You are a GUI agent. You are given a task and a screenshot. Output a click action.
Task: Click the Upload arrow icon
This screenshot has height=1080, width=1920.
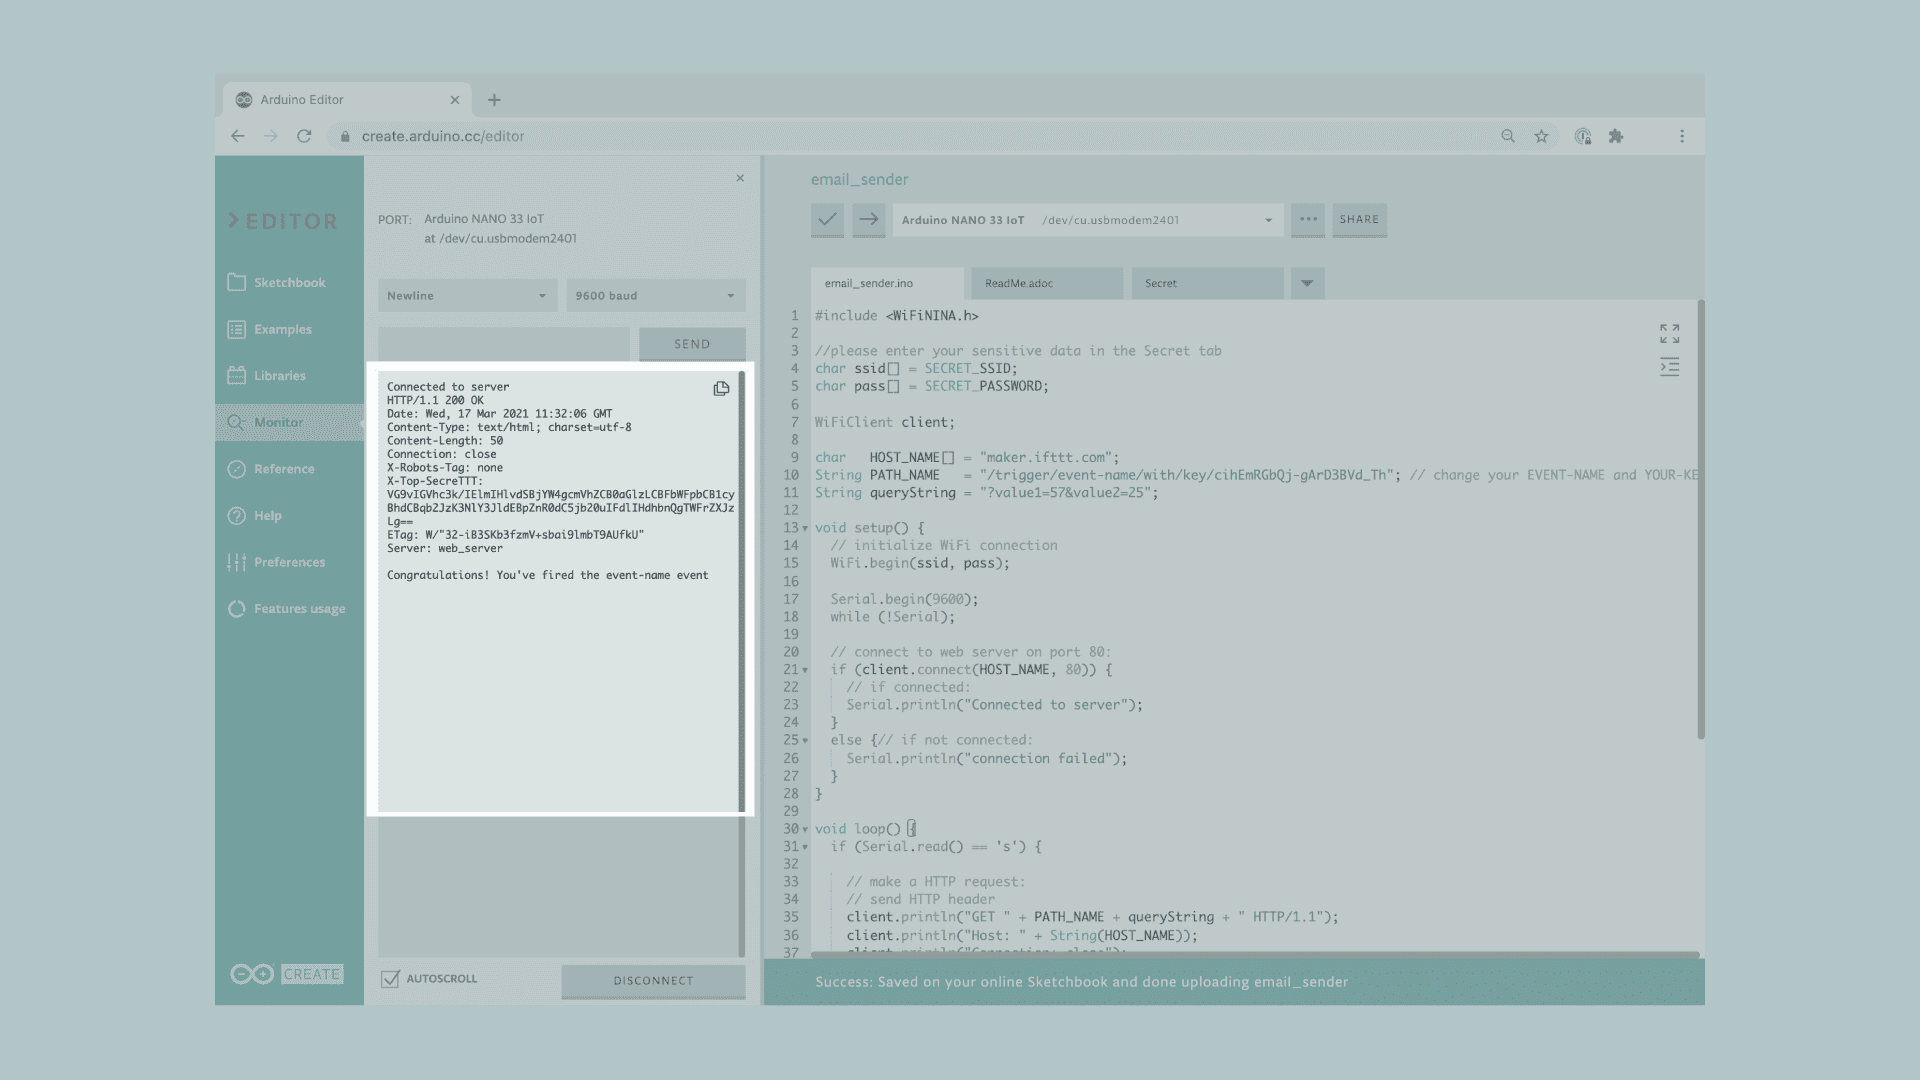868,219
